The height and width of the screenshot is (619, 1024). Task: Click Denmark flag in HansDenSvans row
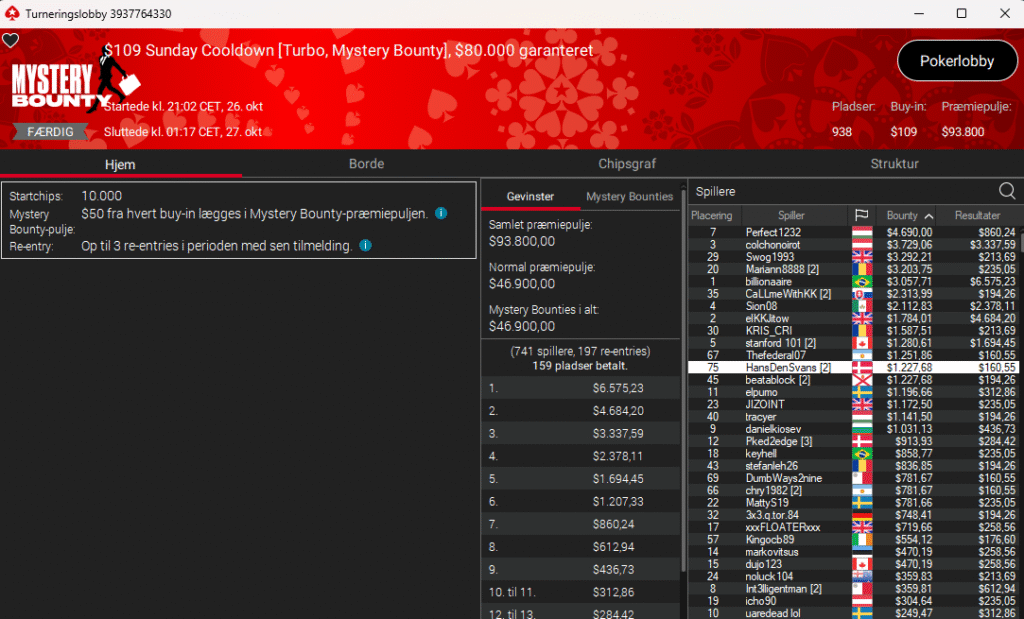pyautogui.click(x=861, y=368)
